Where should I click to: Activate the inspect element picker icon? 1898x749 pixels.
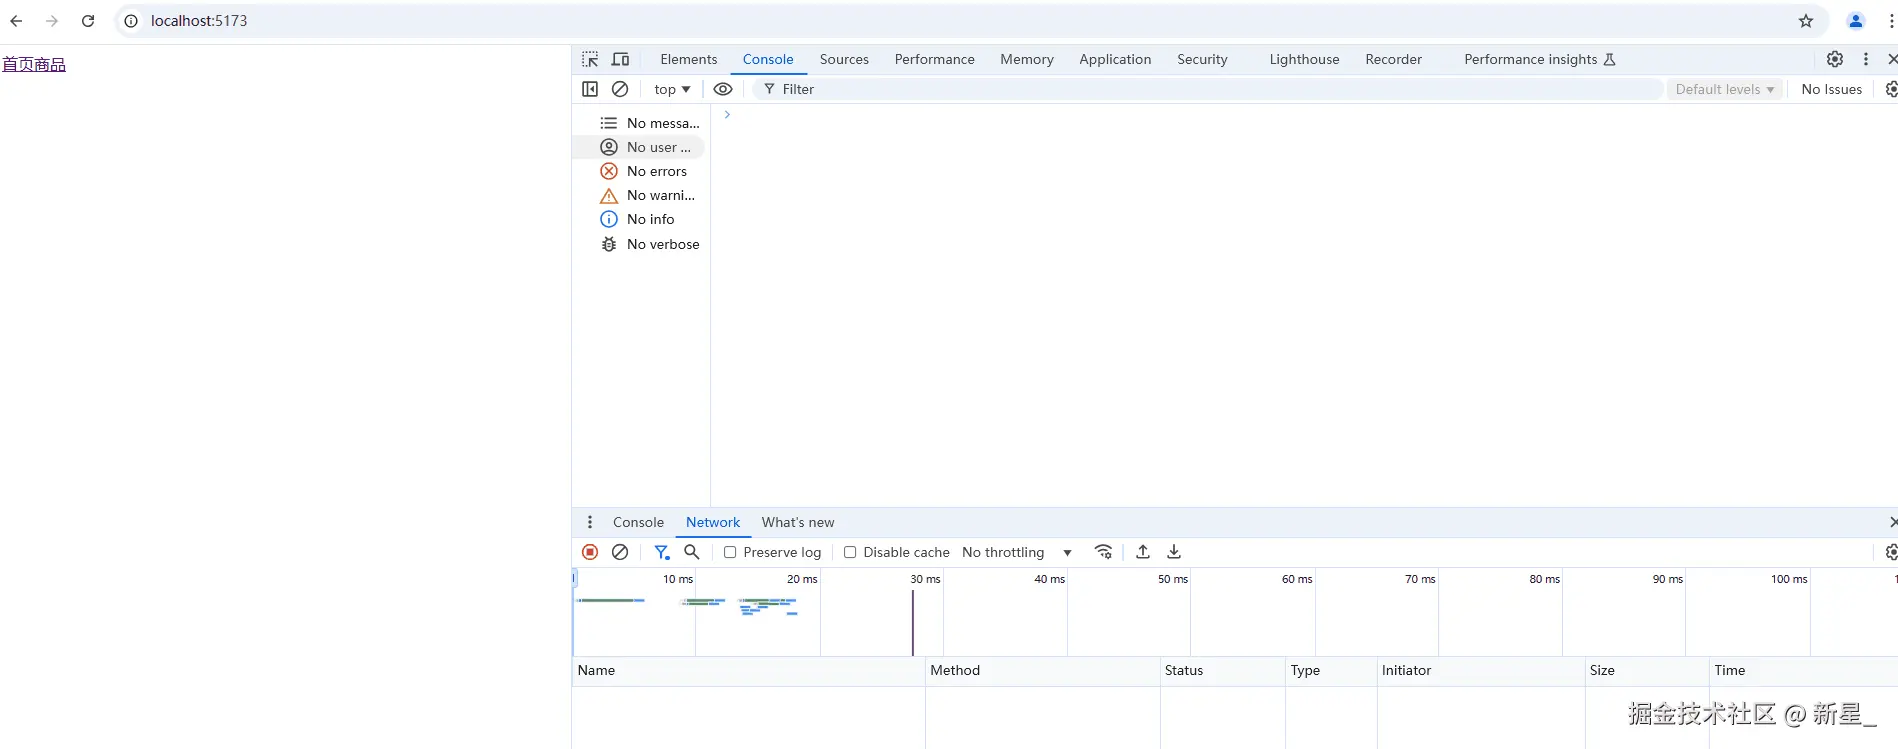pos(590,59)
